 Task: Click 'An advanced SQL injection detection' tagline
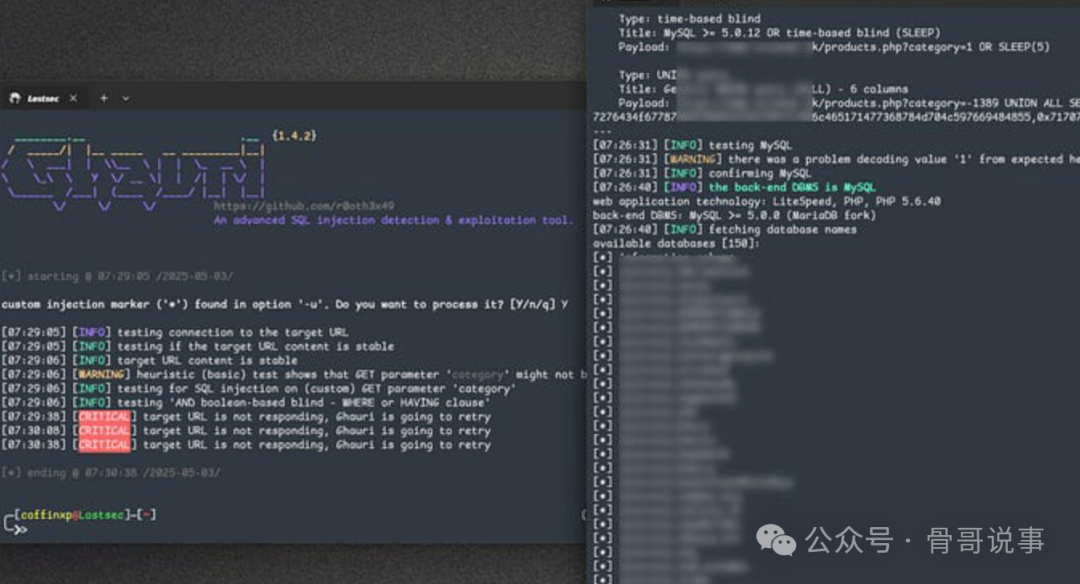[393, 220]
